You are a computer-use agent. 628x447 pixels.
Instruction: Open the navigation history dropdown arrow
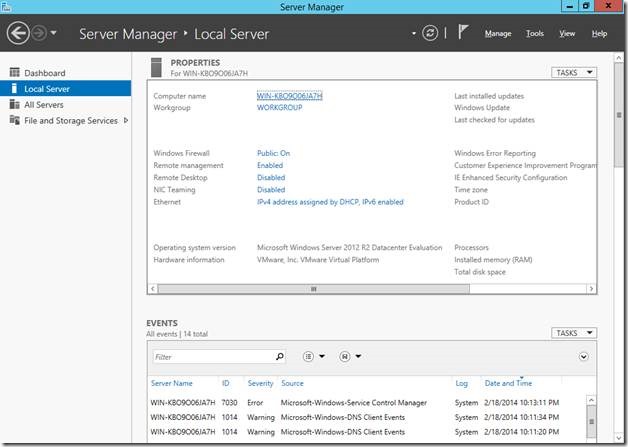coord(53,33)
